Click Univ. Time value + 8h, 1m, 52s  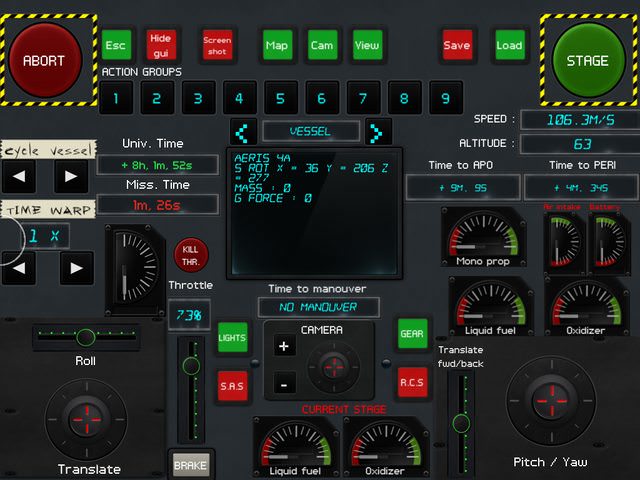tap(158, 165)
